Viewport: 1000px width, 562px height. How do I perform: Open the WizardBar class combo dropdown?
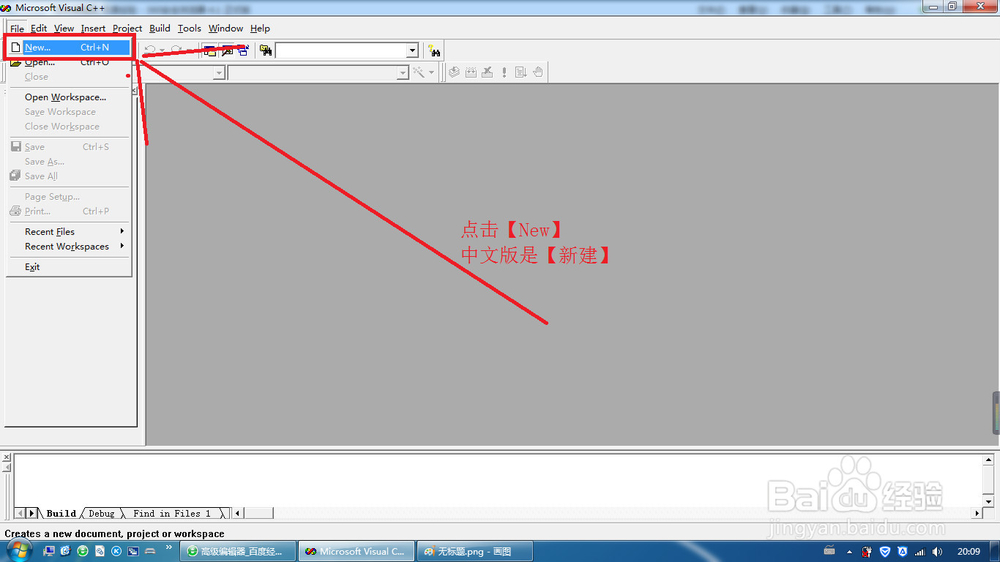[x=219, y=73]
